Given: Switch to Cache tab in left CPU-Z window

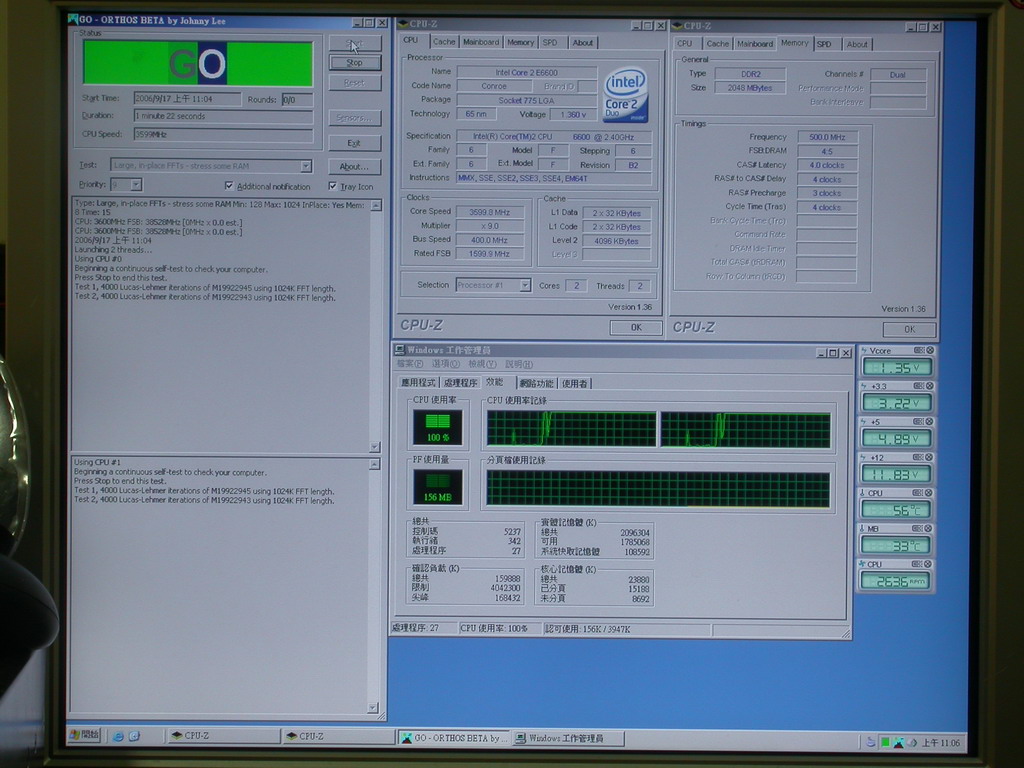Looking at the screenshot, I should tap(444, 42).
